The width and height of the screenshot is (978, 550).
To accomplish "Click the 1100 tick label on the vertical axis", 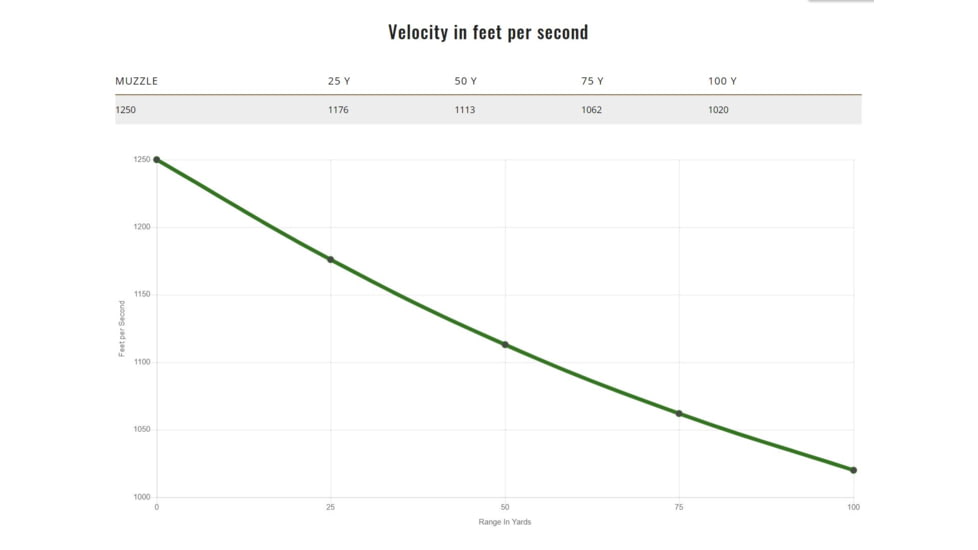I will [141, 362].
